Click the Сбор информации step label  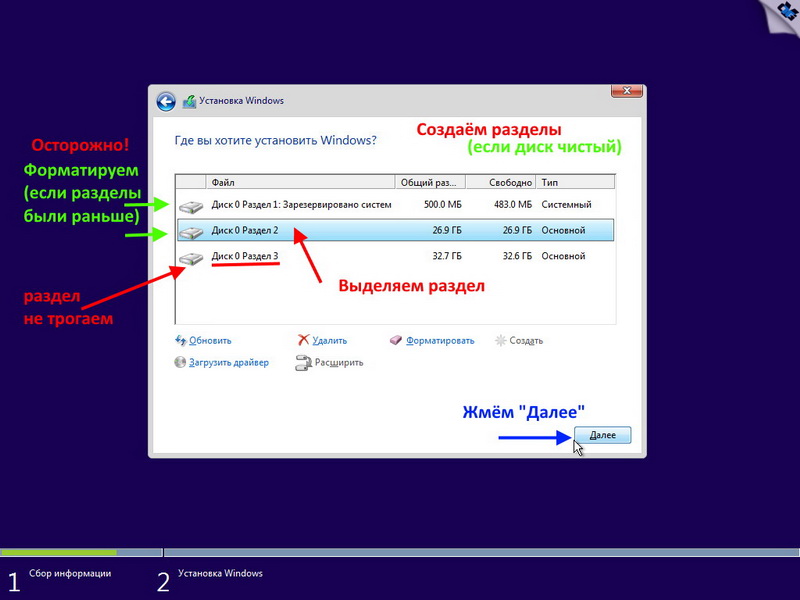(70, 573)
